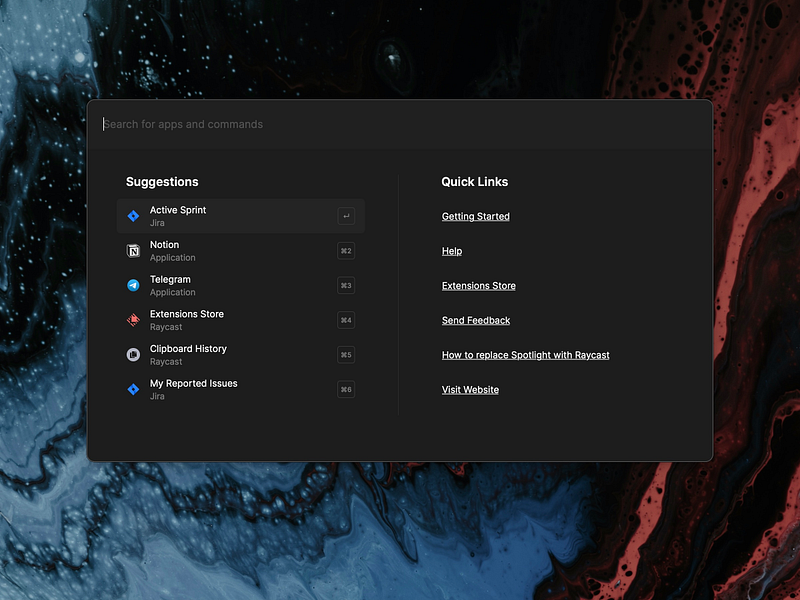Click the Jira subtitle under My Reported Issues
The image size is (800, 600).
pyautogui.click(x=157, y=396)
